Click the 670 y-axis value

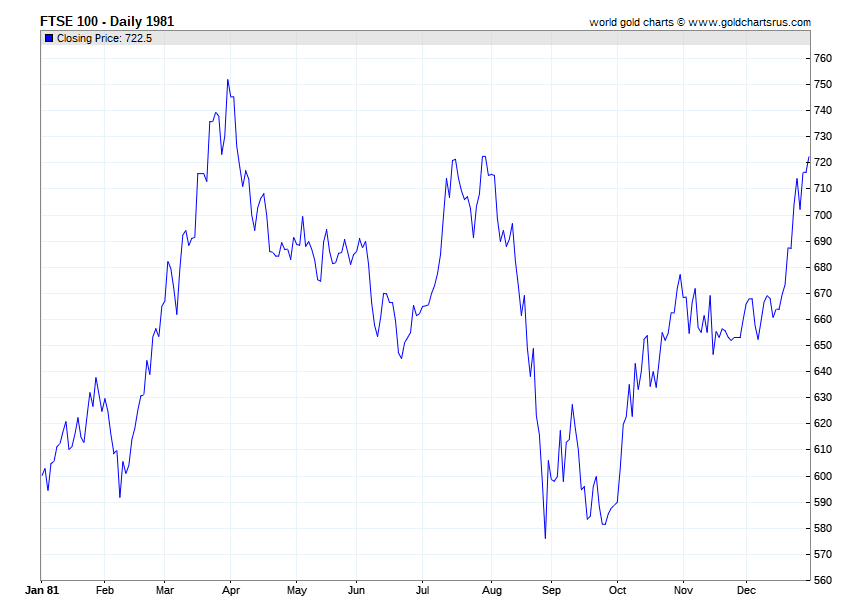click(x=823, y=293)
